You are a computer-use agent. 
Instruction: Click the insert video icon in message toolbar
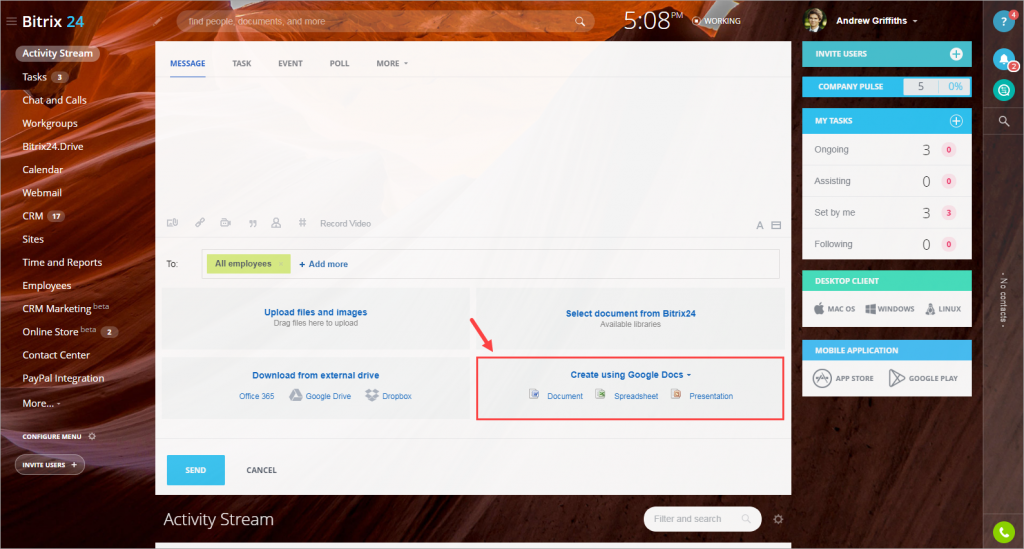pos(225,223)
